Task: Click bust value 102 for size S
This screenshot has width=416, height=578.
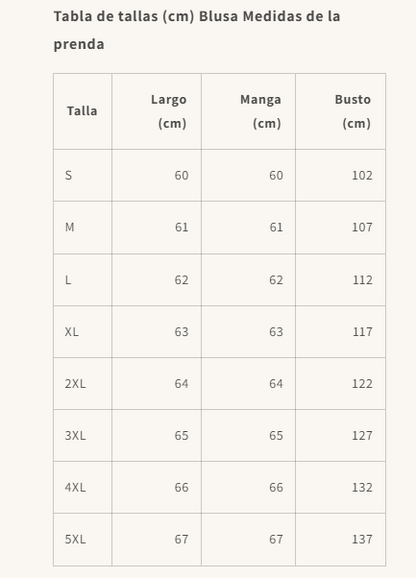Action: (x=362, y=175)
